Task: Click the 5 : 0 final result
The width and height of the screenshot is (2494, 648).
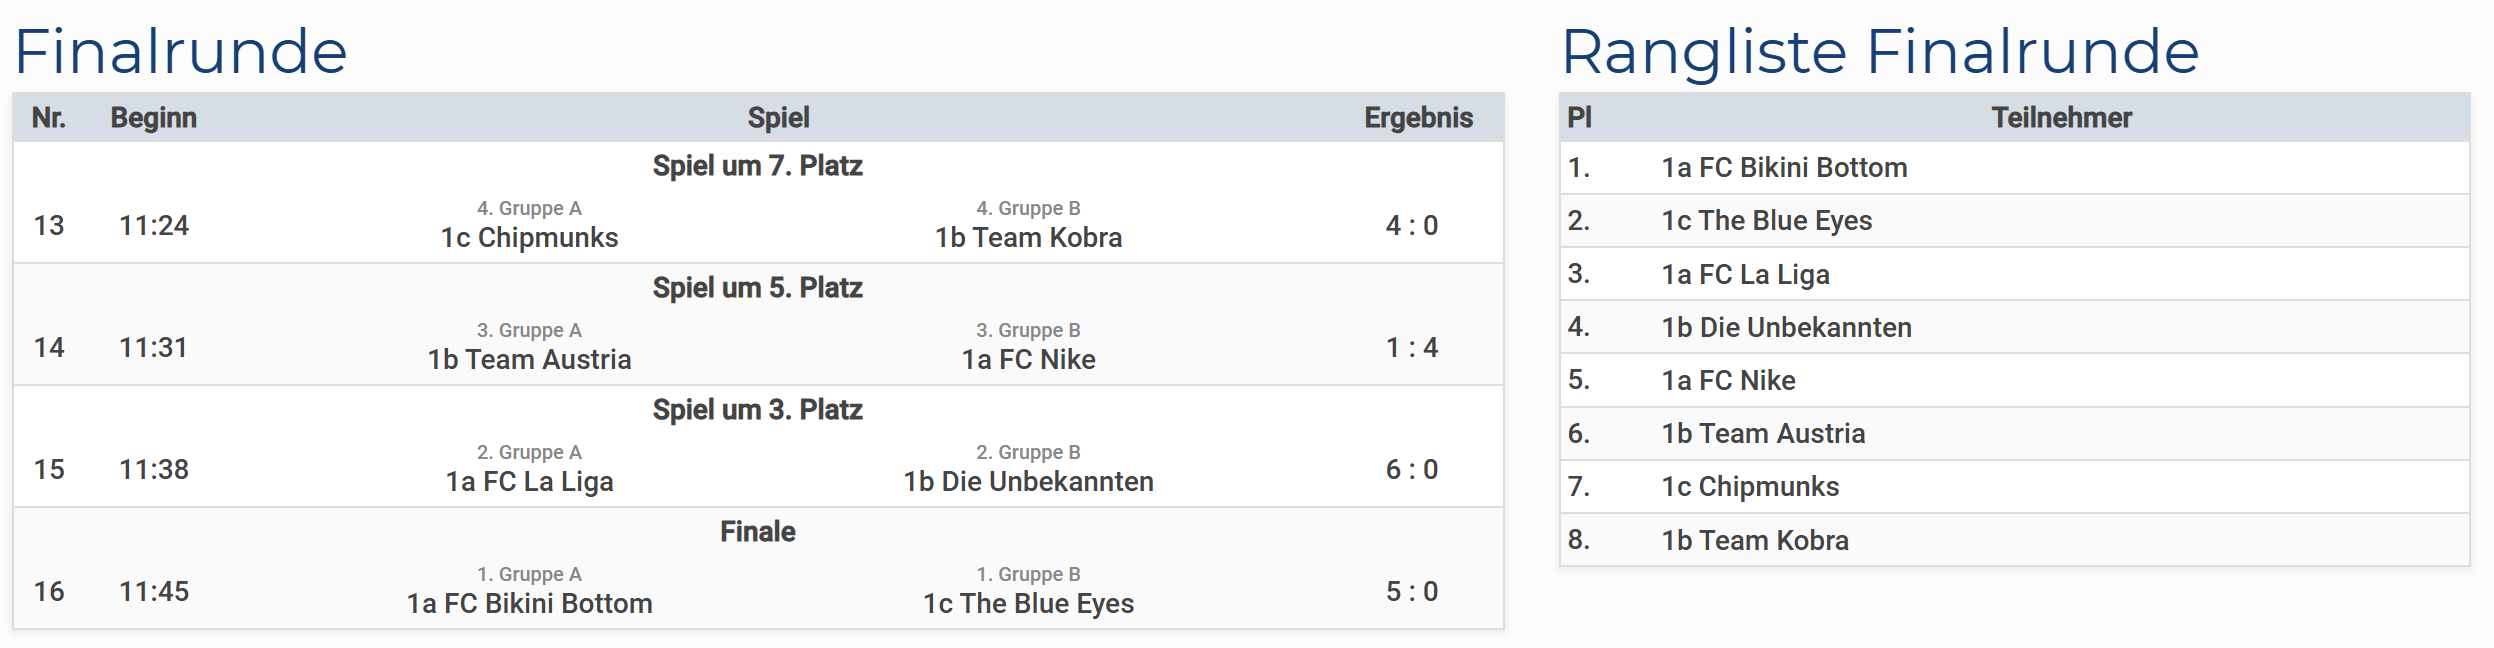Action: coord(1411,592)
